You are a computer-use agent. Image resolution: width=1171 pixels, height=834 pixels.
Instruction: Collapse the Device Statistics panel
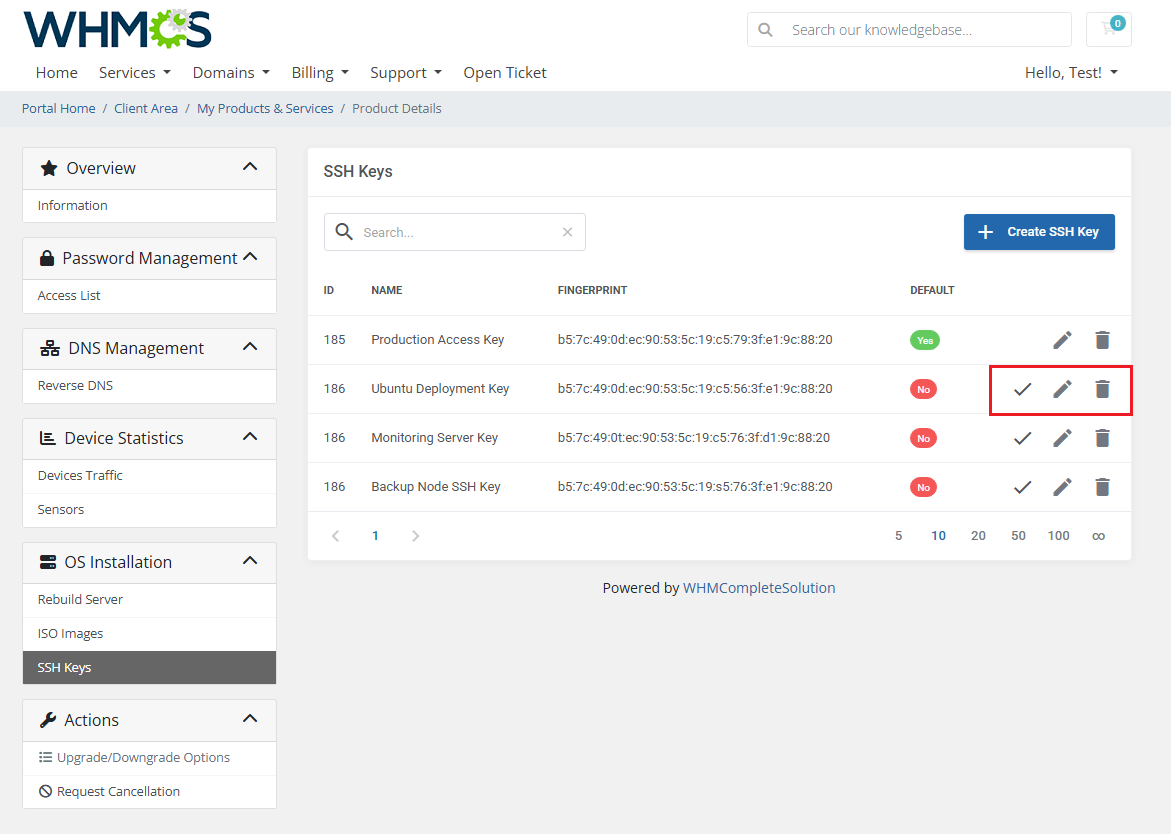(250, 437)
